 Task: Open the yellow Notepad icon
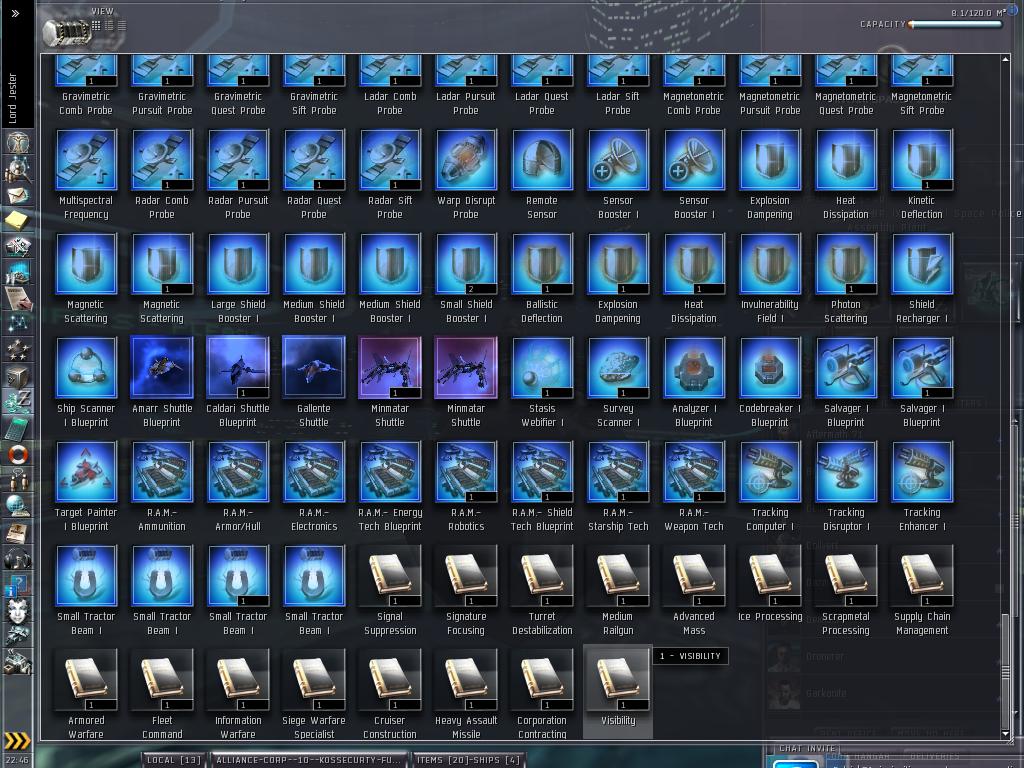(x=18, y=221)
